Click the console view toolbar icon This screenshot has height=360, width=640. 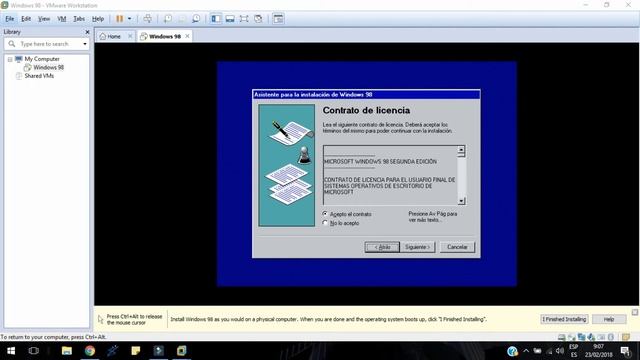click(278, 19)
